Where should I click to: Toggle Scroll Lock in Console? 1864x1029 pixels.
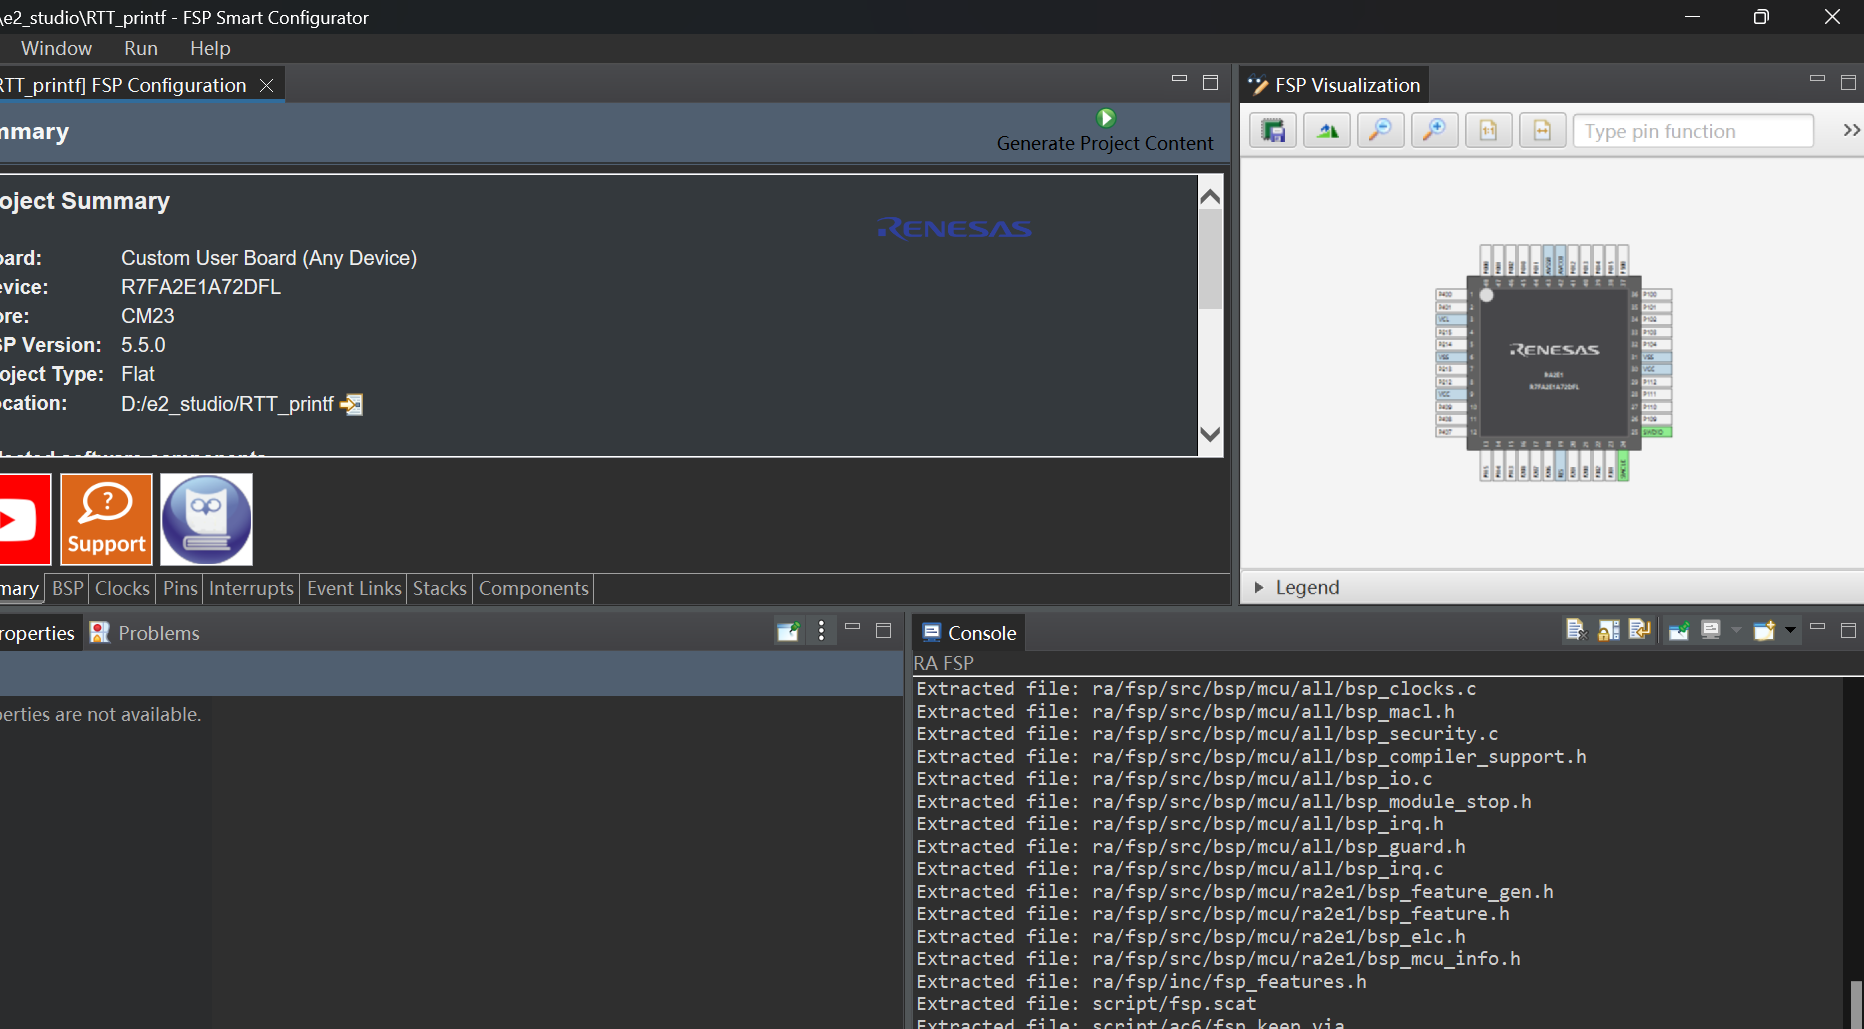click(1608, 630)
